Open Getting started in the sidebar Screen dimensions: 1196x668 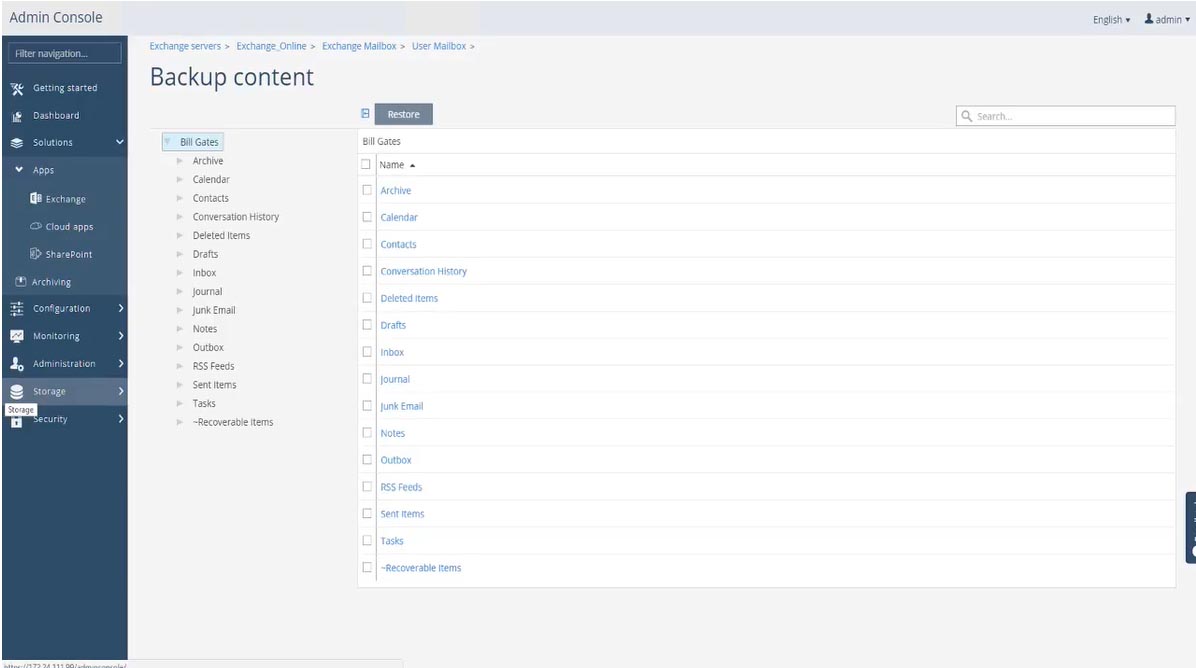click(x=65, y=88)
